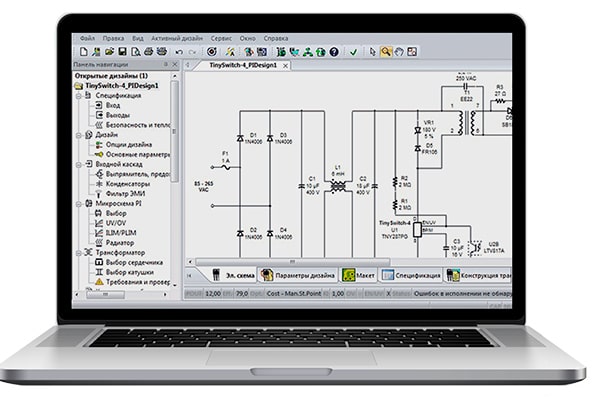Click the status bar value 12,00
Image resolution: width=600 pixels, height=397 pixels.
(213, 294)
